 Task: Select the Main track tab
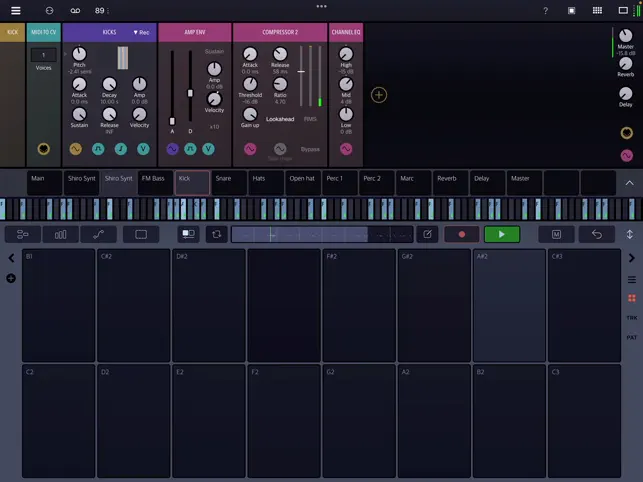click(x=44, y=183)
